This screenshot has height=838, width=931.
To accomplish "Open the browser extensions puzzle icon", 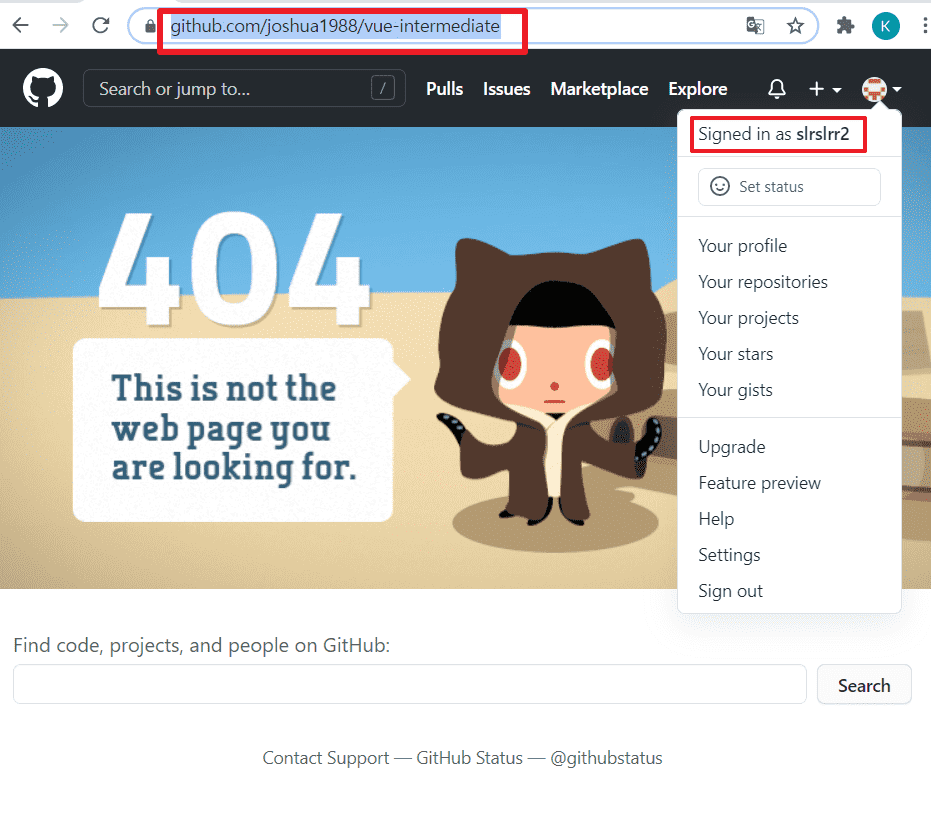I will click(845, 26).
